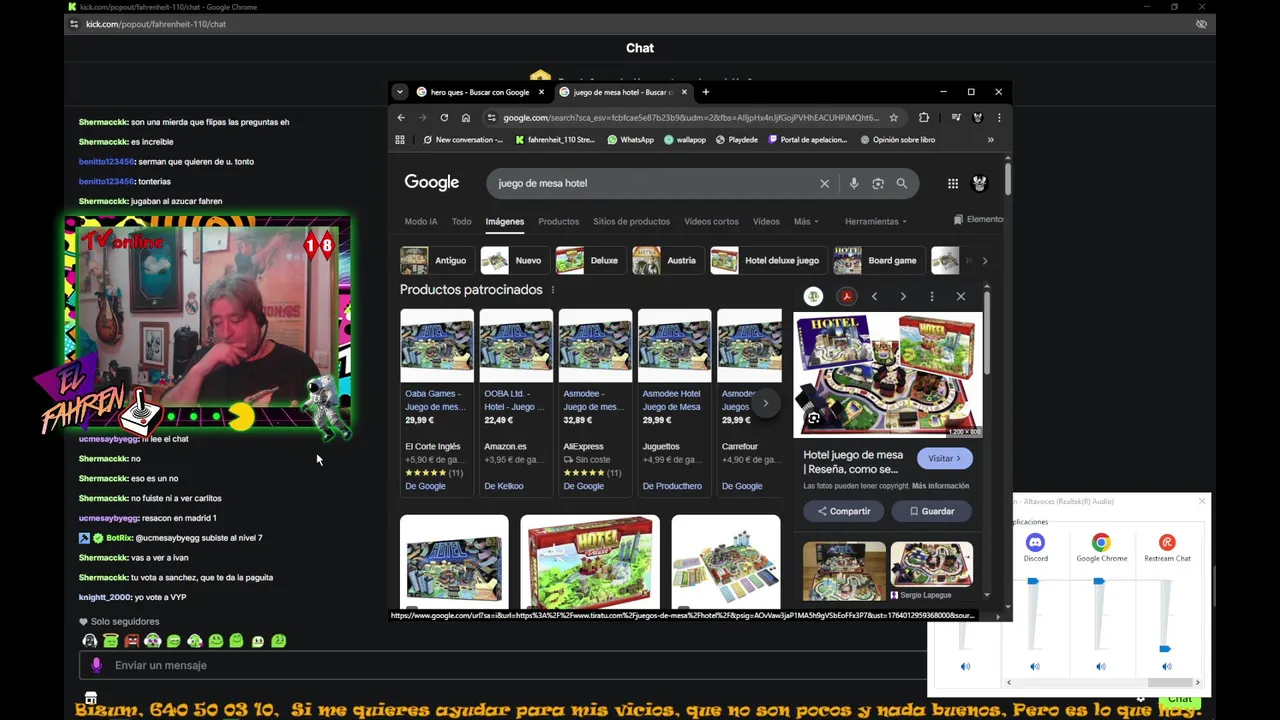The height and width of the screenshot is (720, 1280).
Task: Select the Videos cortos tab
Action: click(x=712, y=221)
